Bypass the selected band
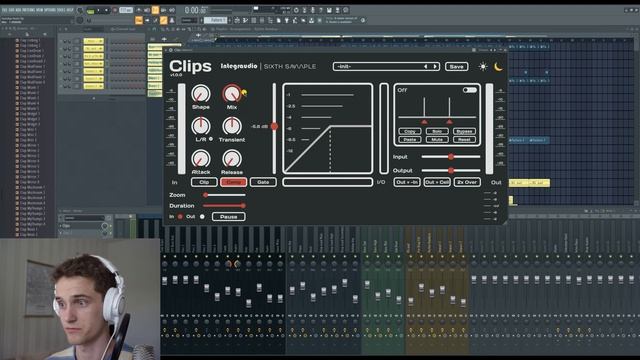640x360 pixels. point(464,131)
